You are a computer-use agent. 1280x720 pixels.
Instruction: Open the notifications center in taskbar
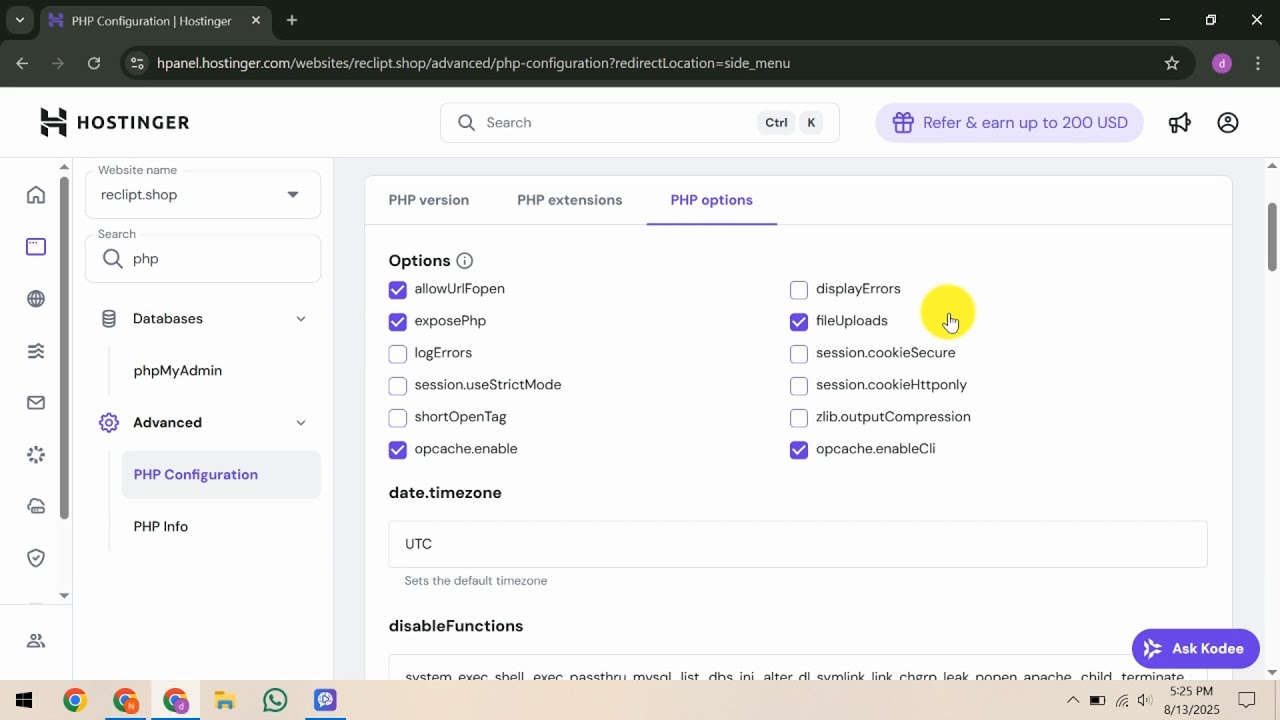[x=1247, y=700]
